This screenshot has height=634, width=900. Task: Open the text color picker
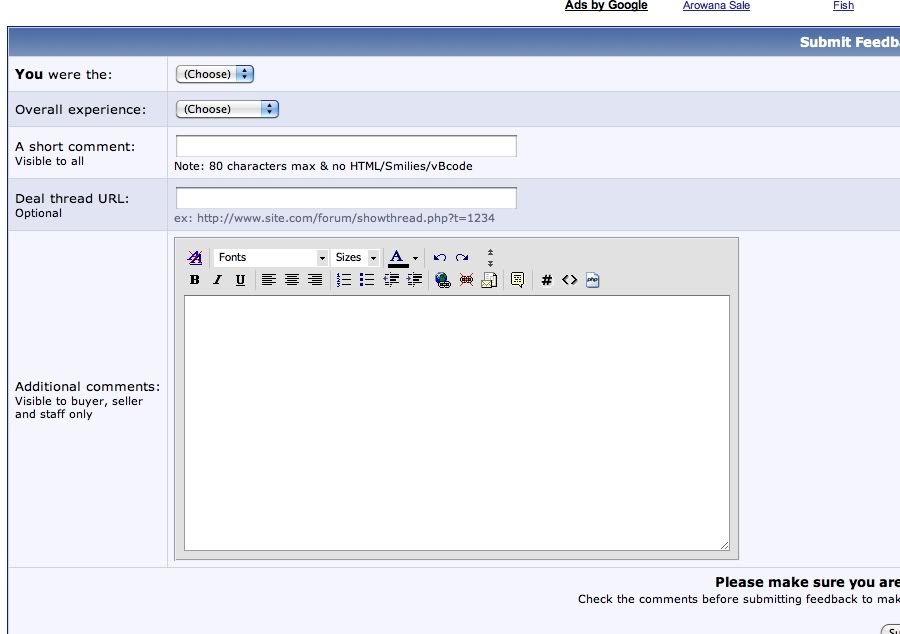pyautogui.click(x=415, y=258)
